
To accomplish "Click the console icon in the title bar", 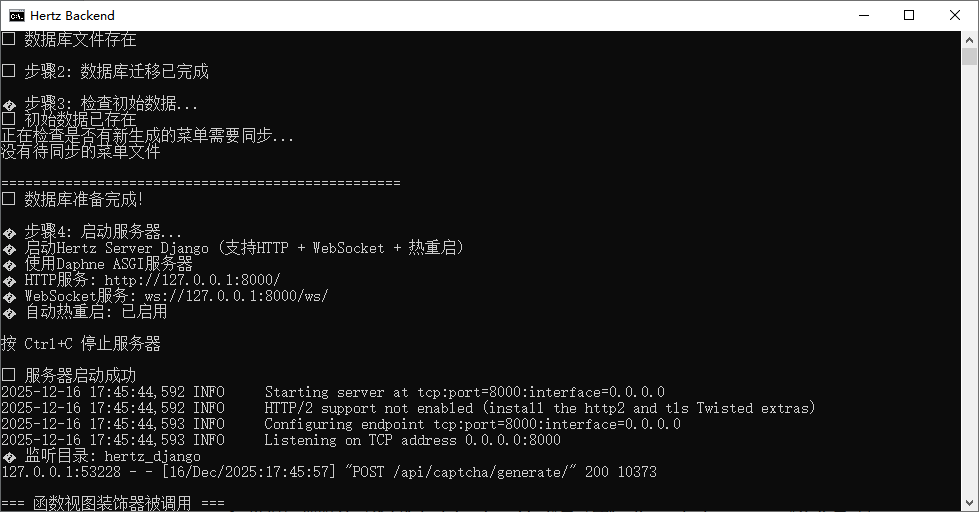I will [x=17, y=15].
